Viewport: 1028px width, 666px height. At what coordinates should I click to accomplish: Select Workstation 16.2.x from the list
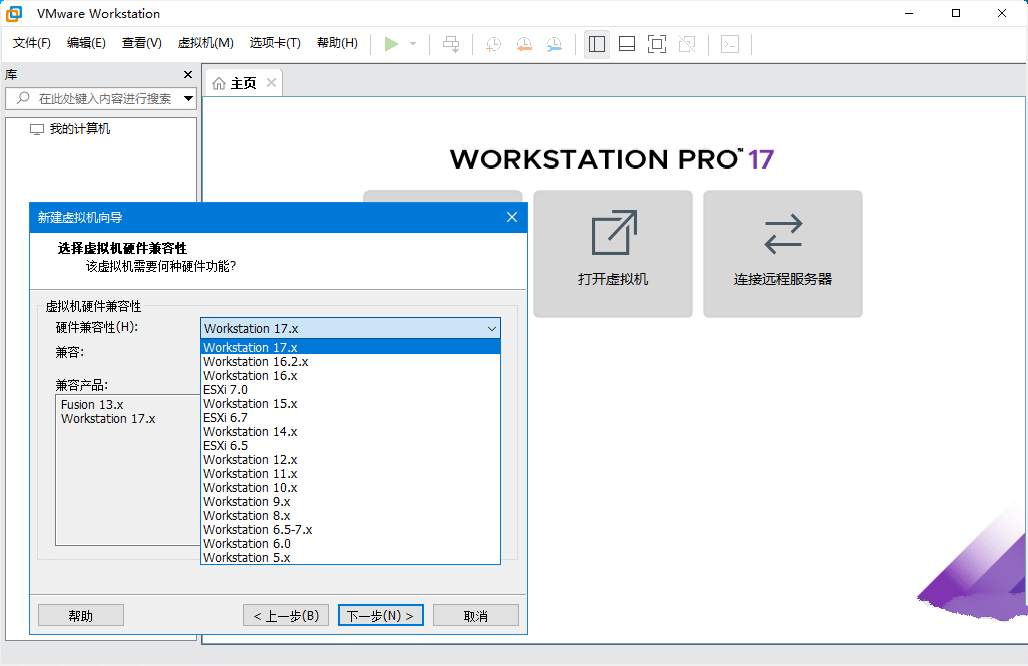pyautogui.click(x=256, y=362)
